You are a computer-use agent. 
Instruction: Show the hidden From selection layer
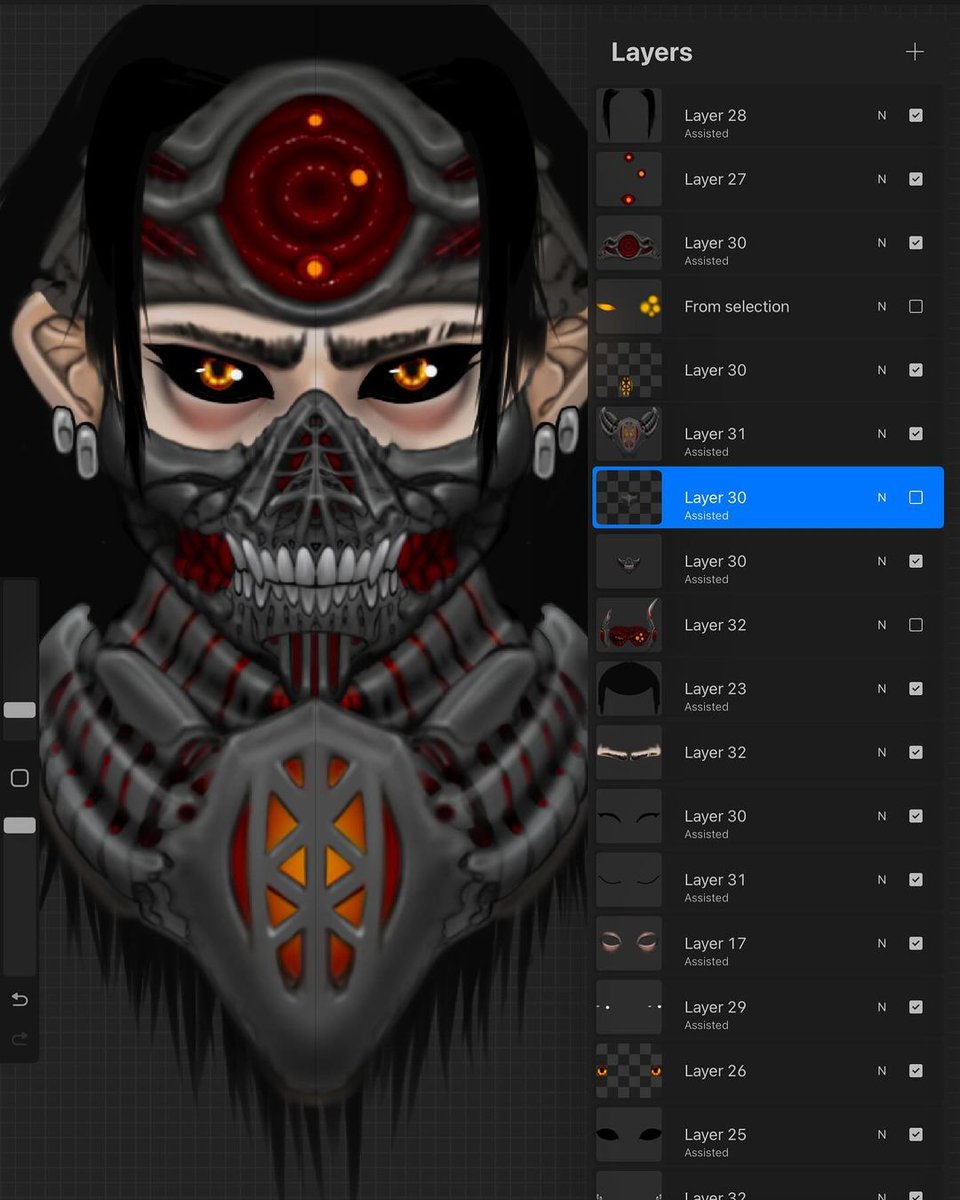(915, 306)
